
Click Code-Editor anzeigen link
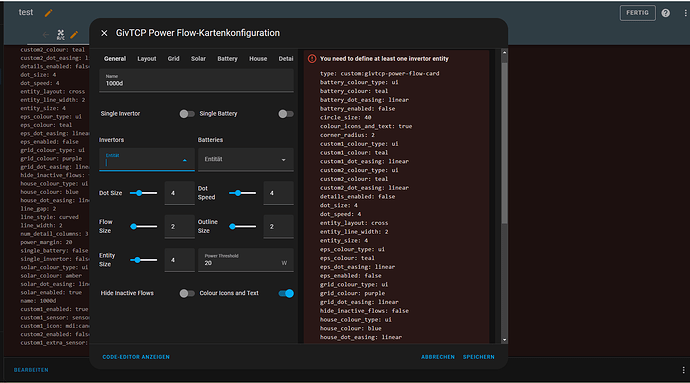pyautogui.click(x=136, y=357)
